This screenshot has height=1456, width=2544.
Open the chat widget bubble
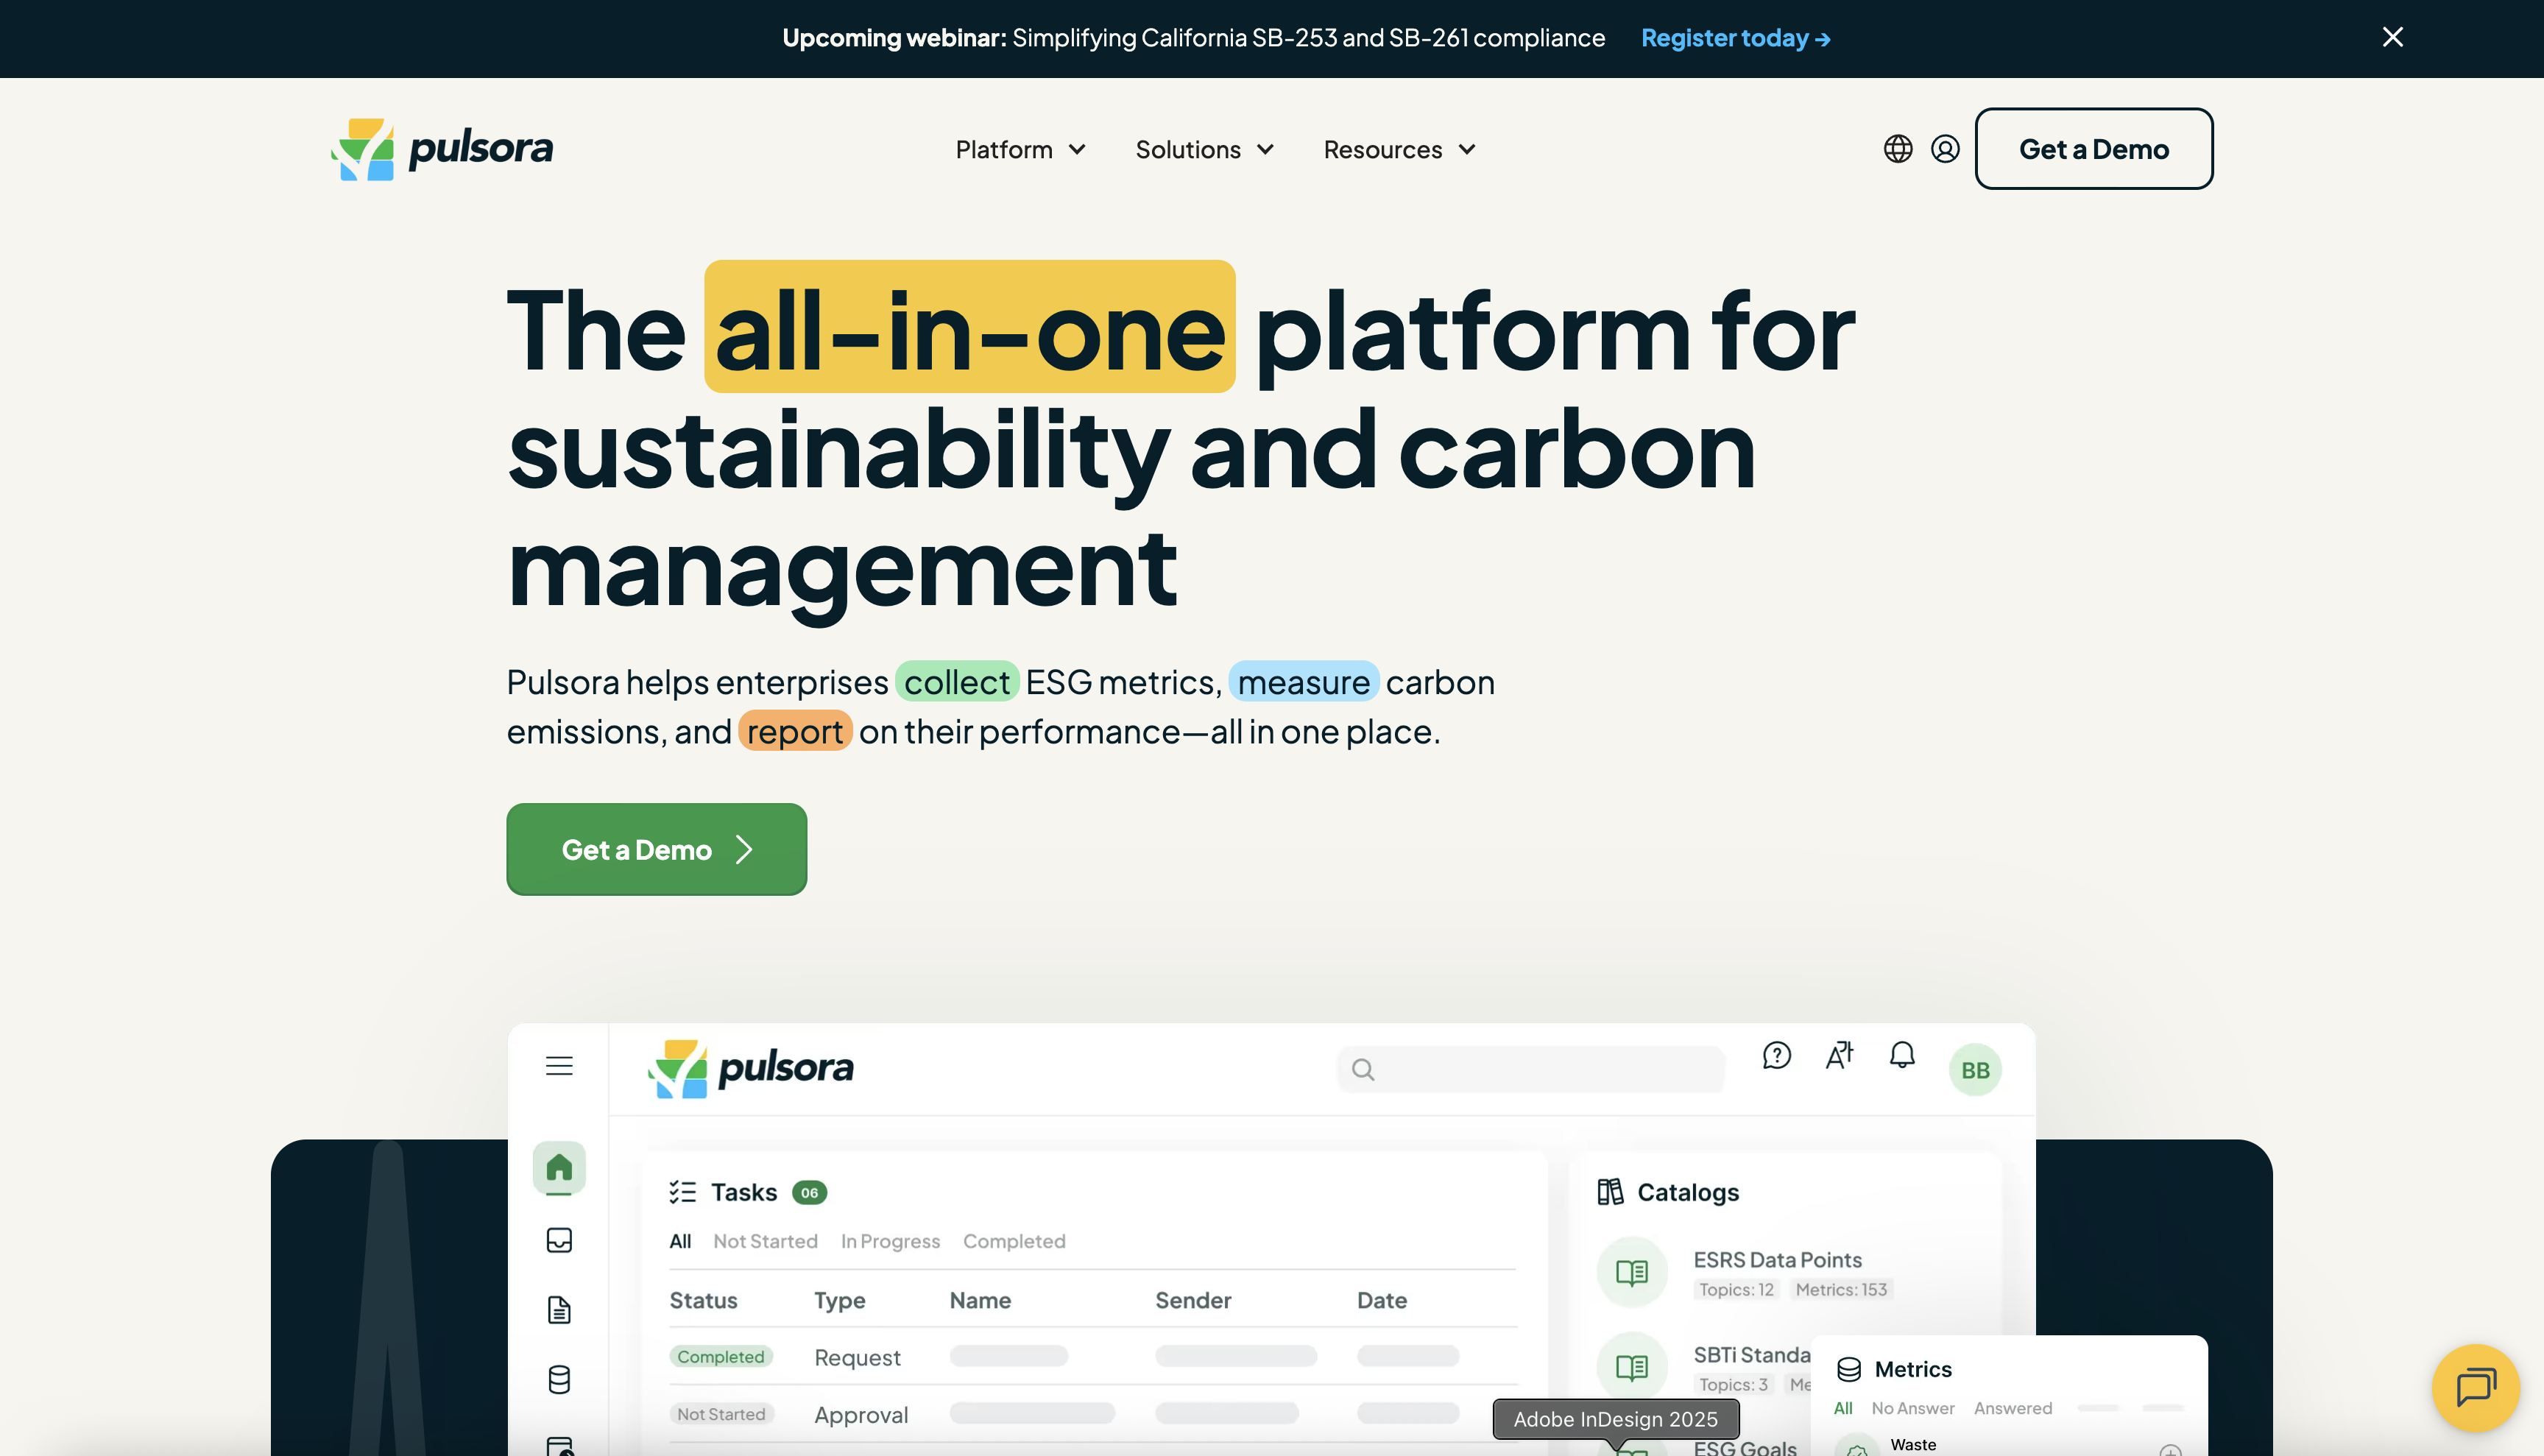point(2475,1387)
